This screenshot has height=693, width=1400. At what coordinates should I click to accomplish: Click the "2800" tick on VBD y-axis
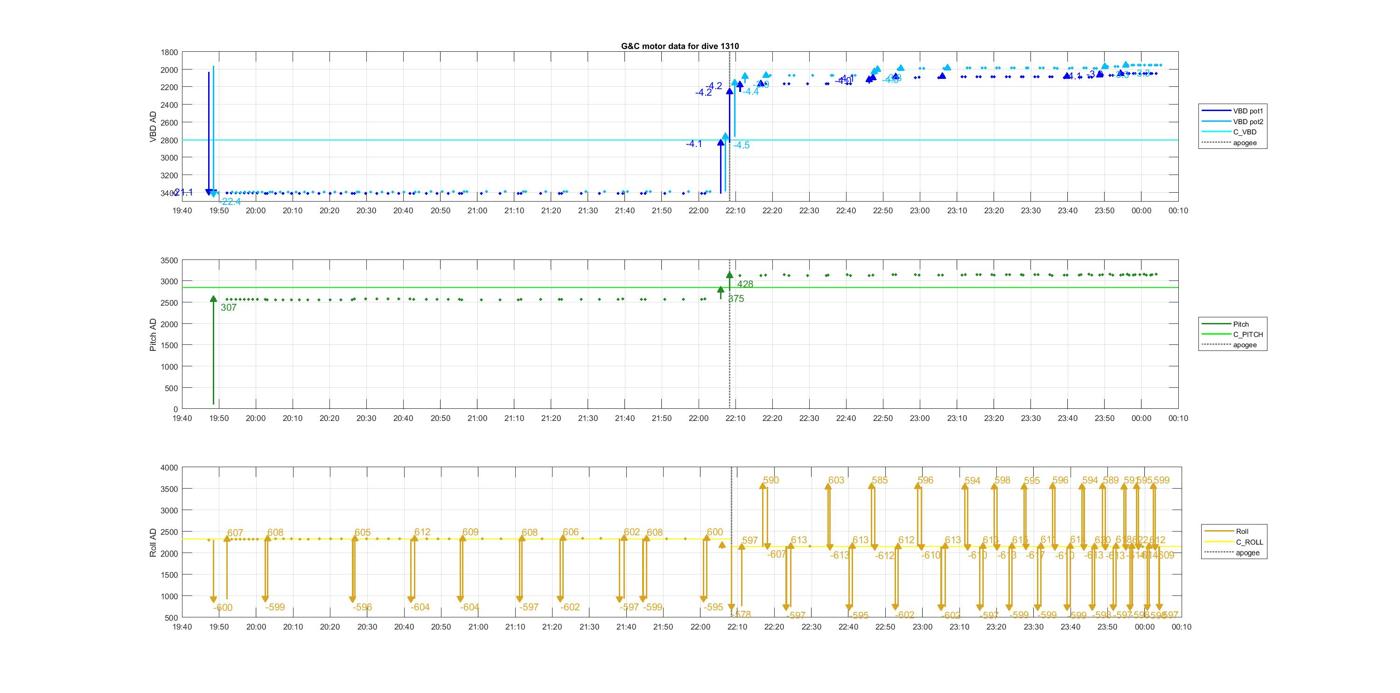tap(169, 140)
